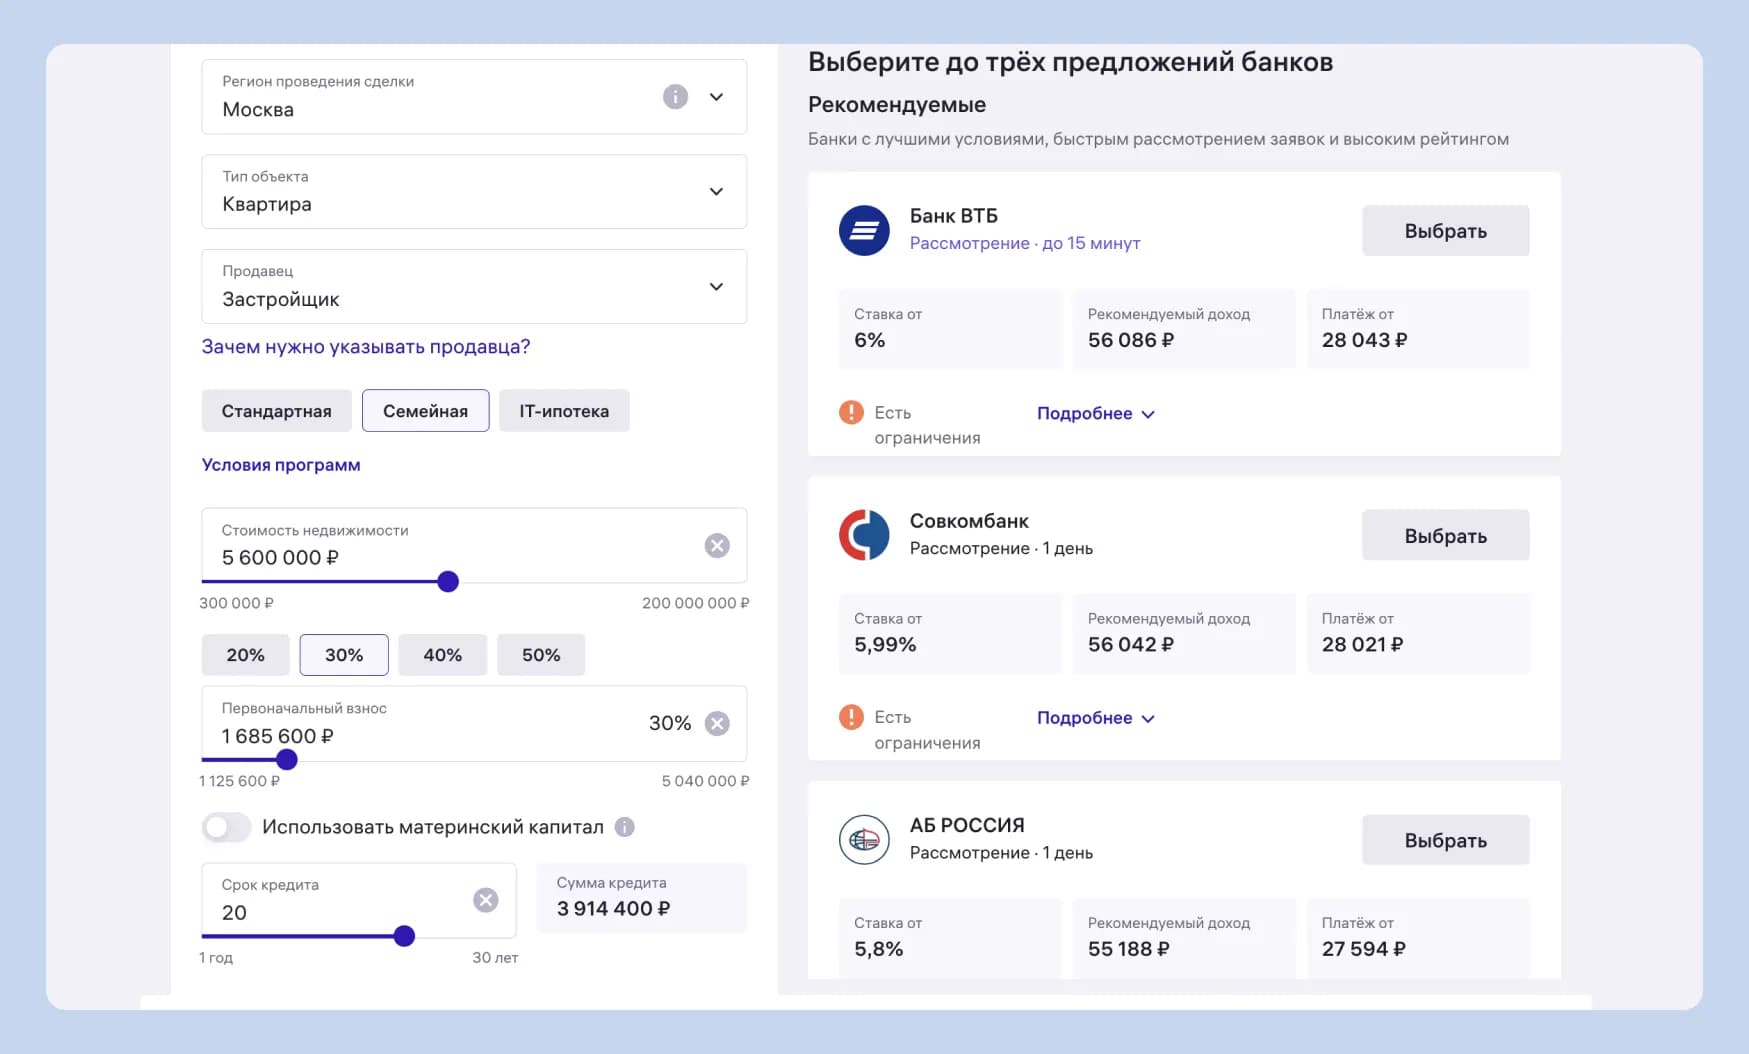The image size is (1749, 1054).
Task: Open the Тип объекта dropdown
Action: point(474,192)
